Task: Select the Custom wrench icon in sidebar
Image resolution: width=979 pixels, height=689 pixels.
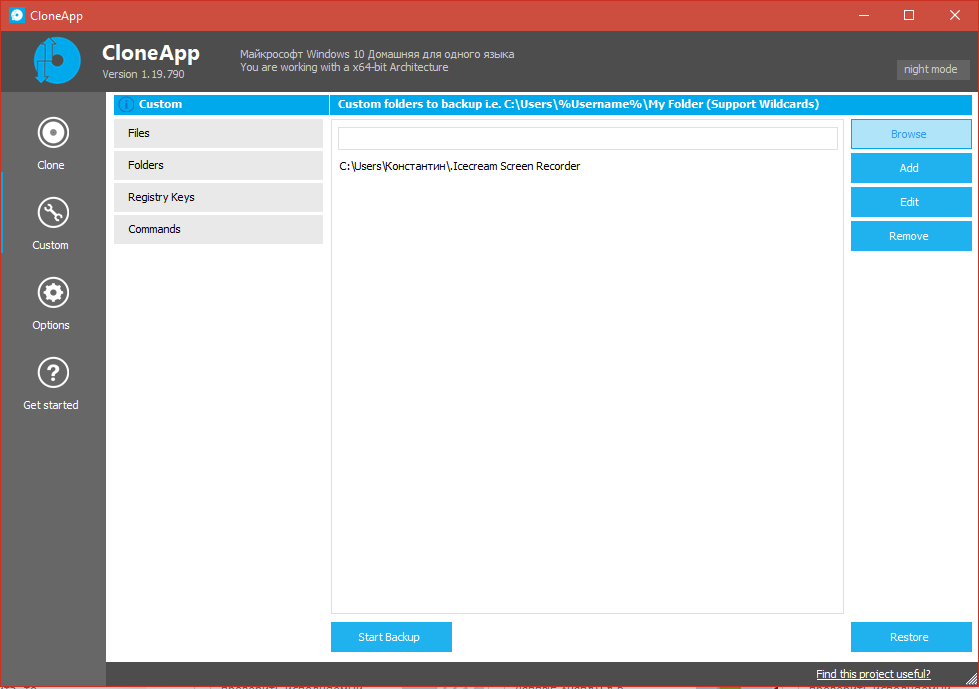Action: click(x=53, y=213)
